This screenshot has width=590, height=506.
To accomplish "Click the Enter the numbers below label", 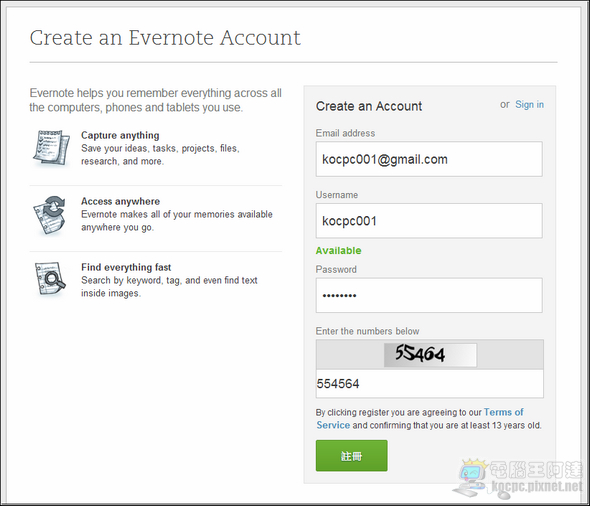I will coord(367,331).
